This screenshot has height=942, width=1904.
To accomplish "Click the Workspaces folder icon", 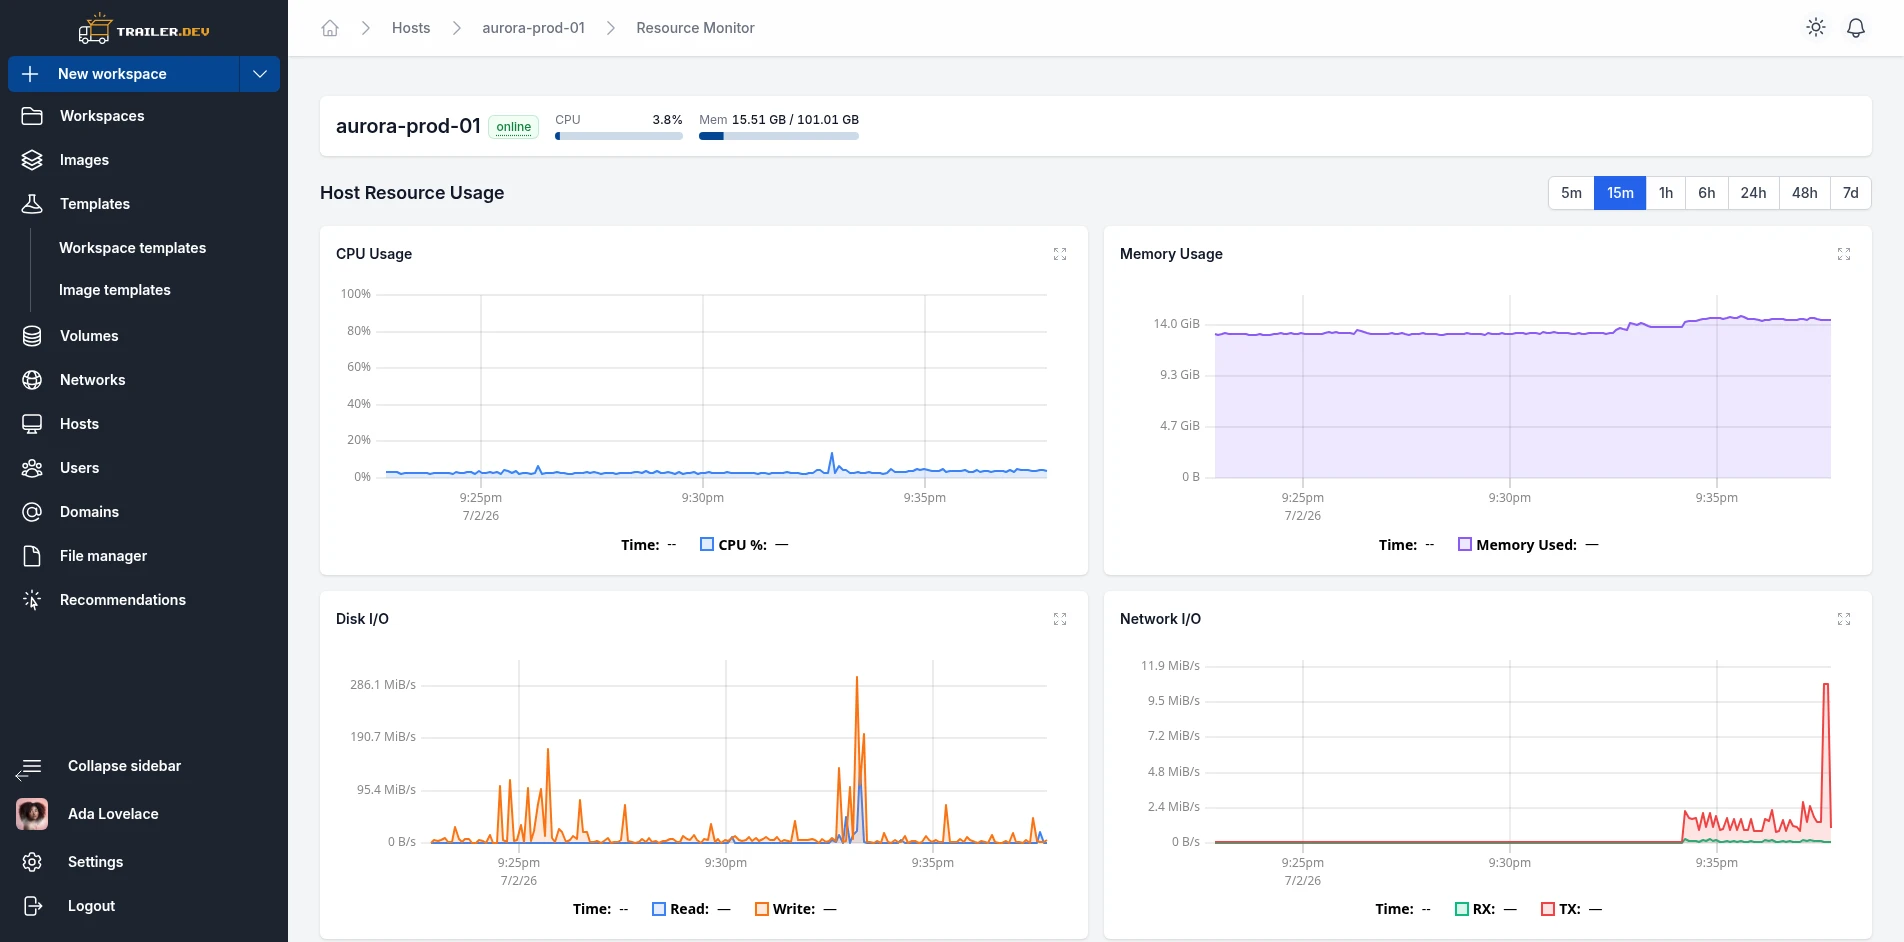I will (x=32, y=116).
